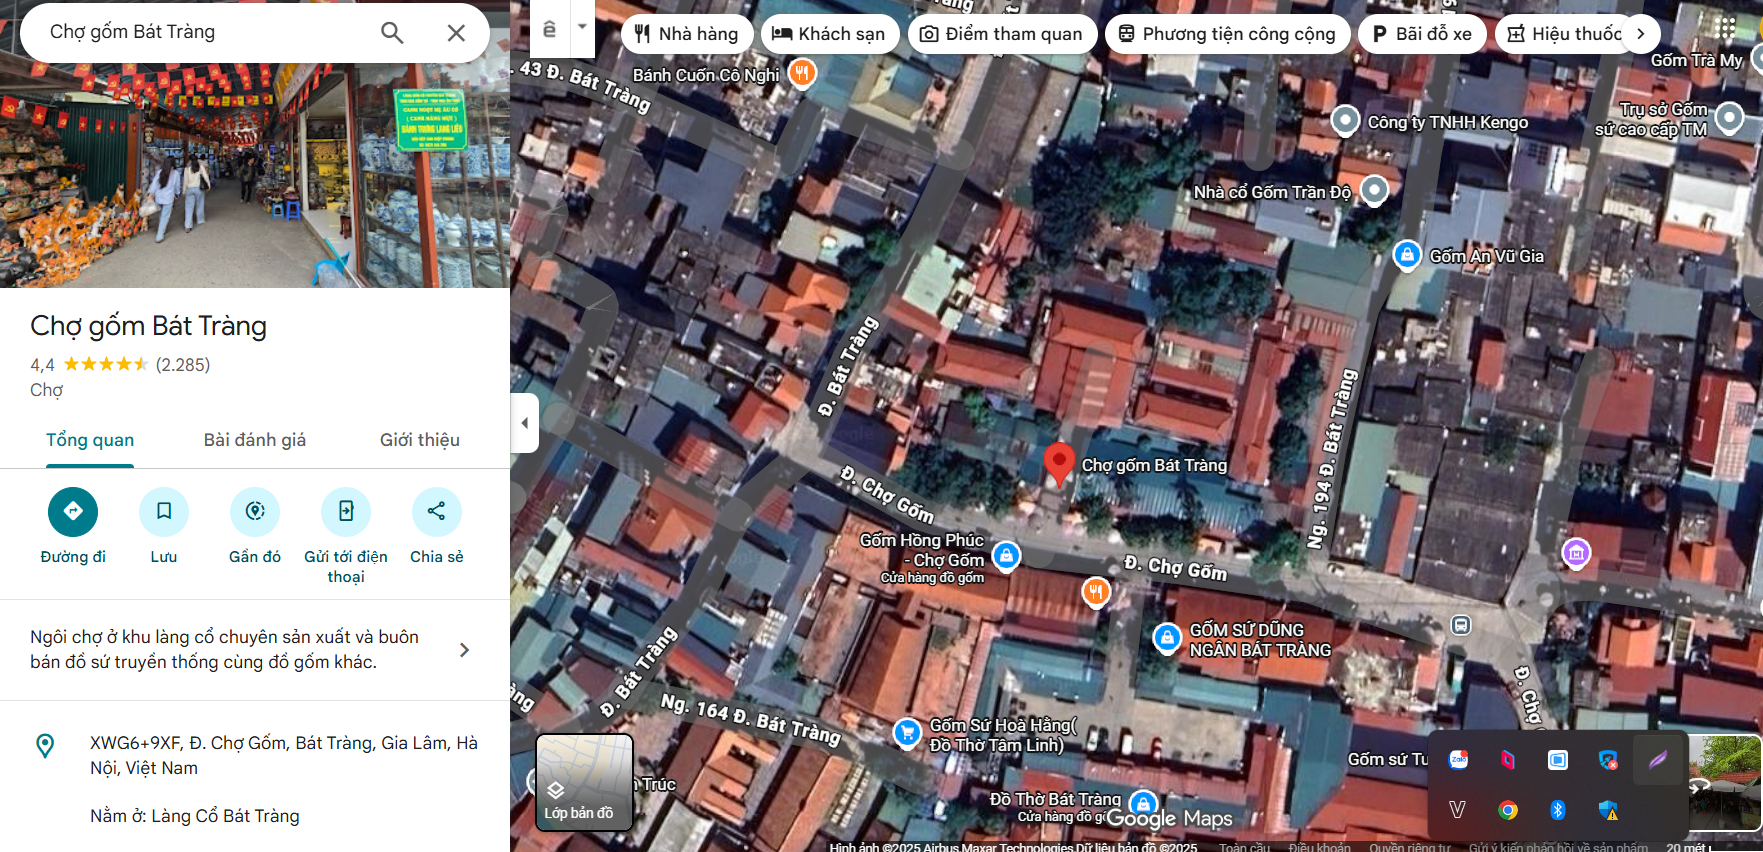Send to phone via Gửi tới điện thoại
This screenshot has width=1763, height=852.
pyautogui.click(x=346, y=511)
